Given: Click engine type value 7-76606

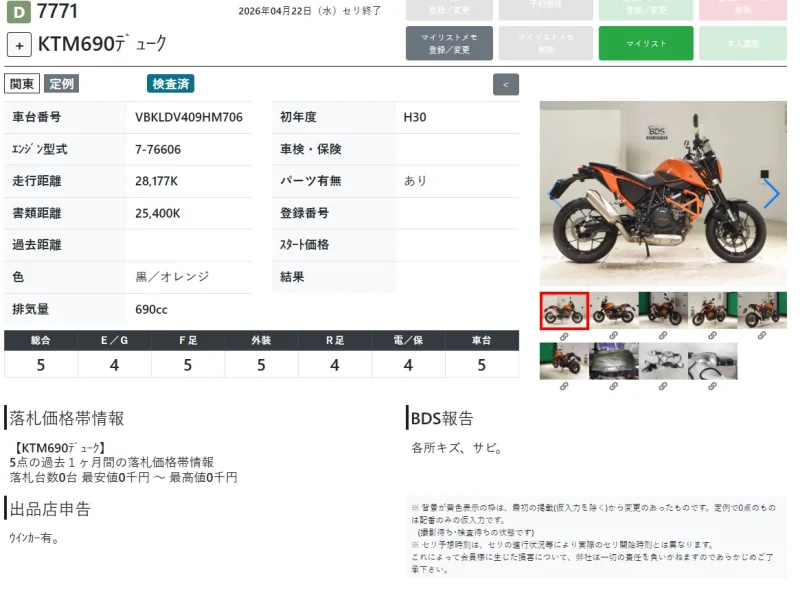Looking at the screenshot, I should coord(158,149).
